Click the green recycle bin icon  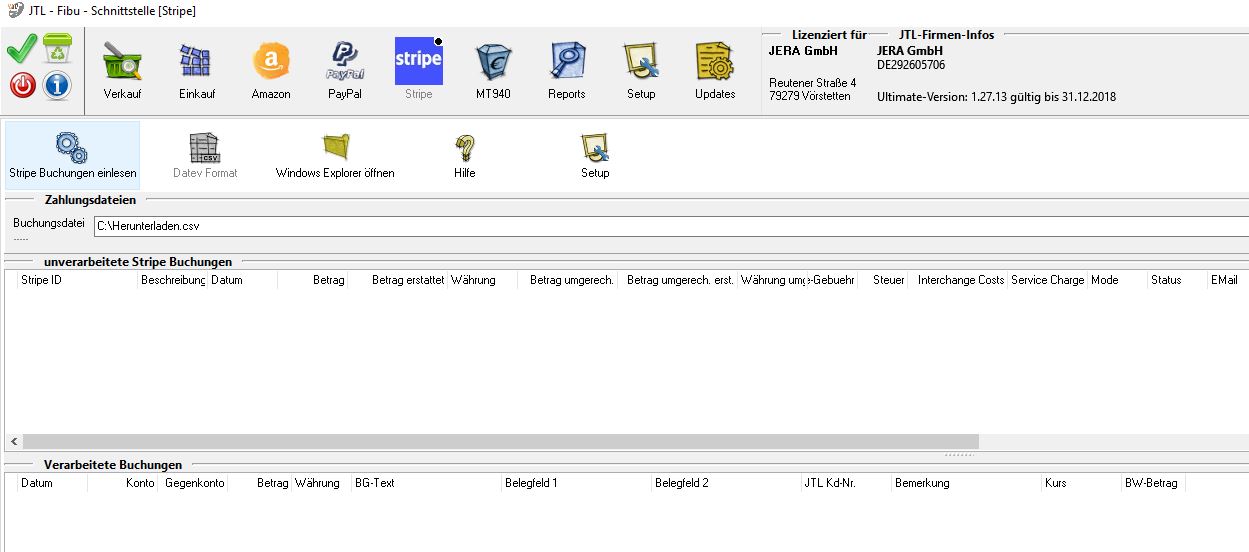pos(58,48)
